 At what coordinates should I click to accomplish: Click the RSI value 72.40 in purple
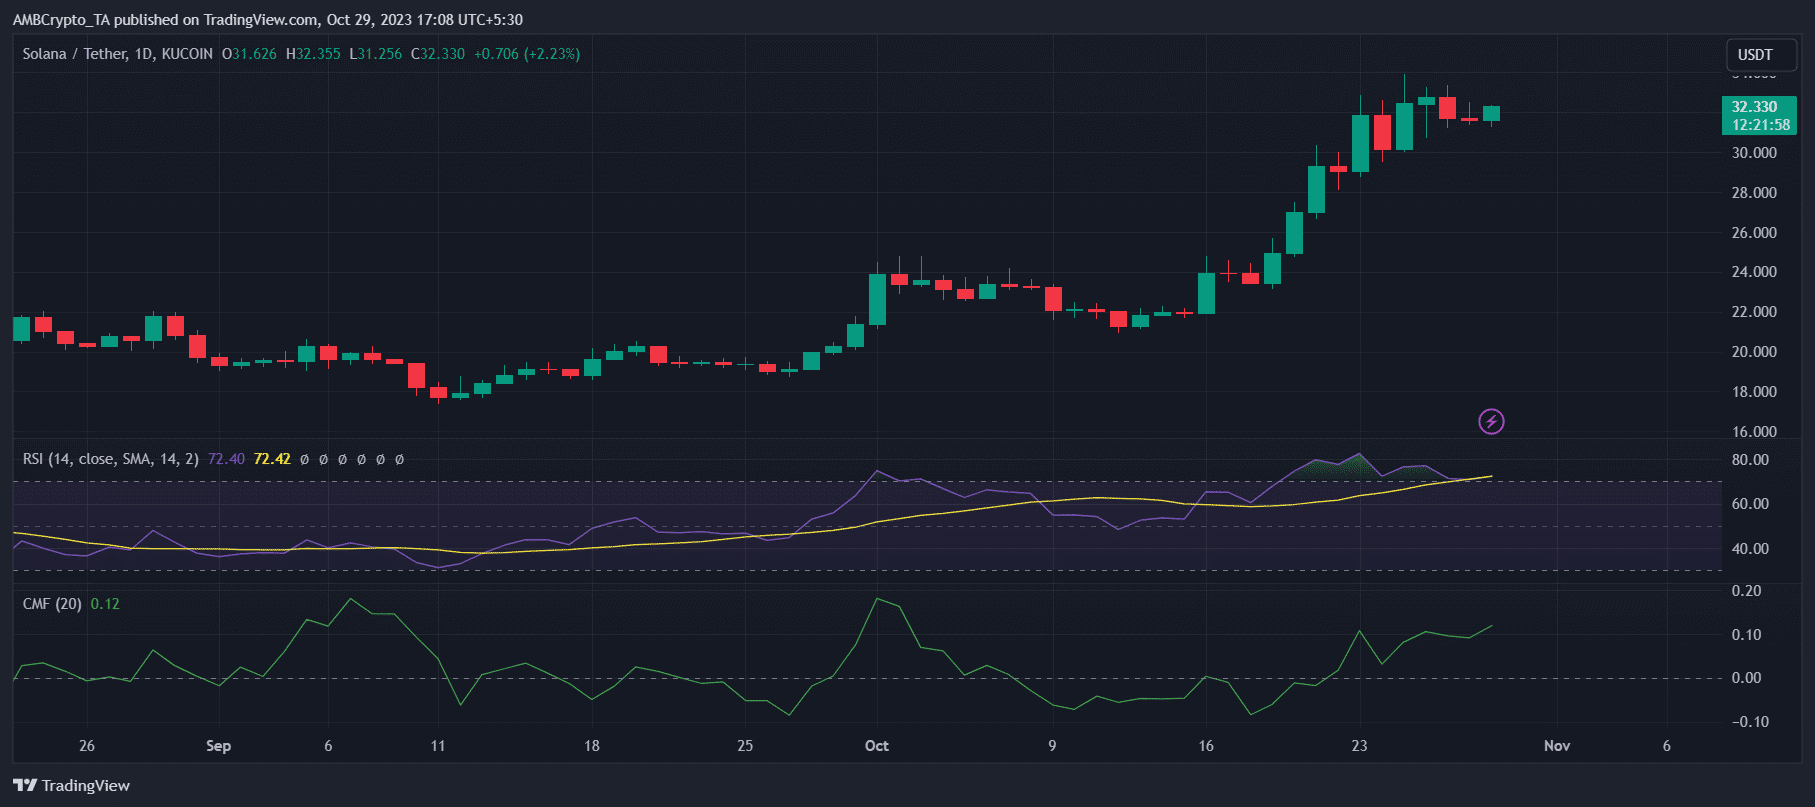[x=226, y=459]
